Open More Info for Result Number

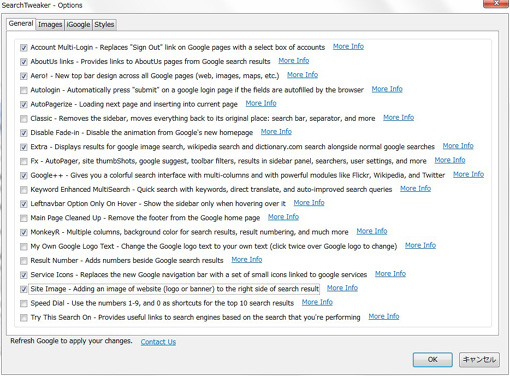pos(247,259)
